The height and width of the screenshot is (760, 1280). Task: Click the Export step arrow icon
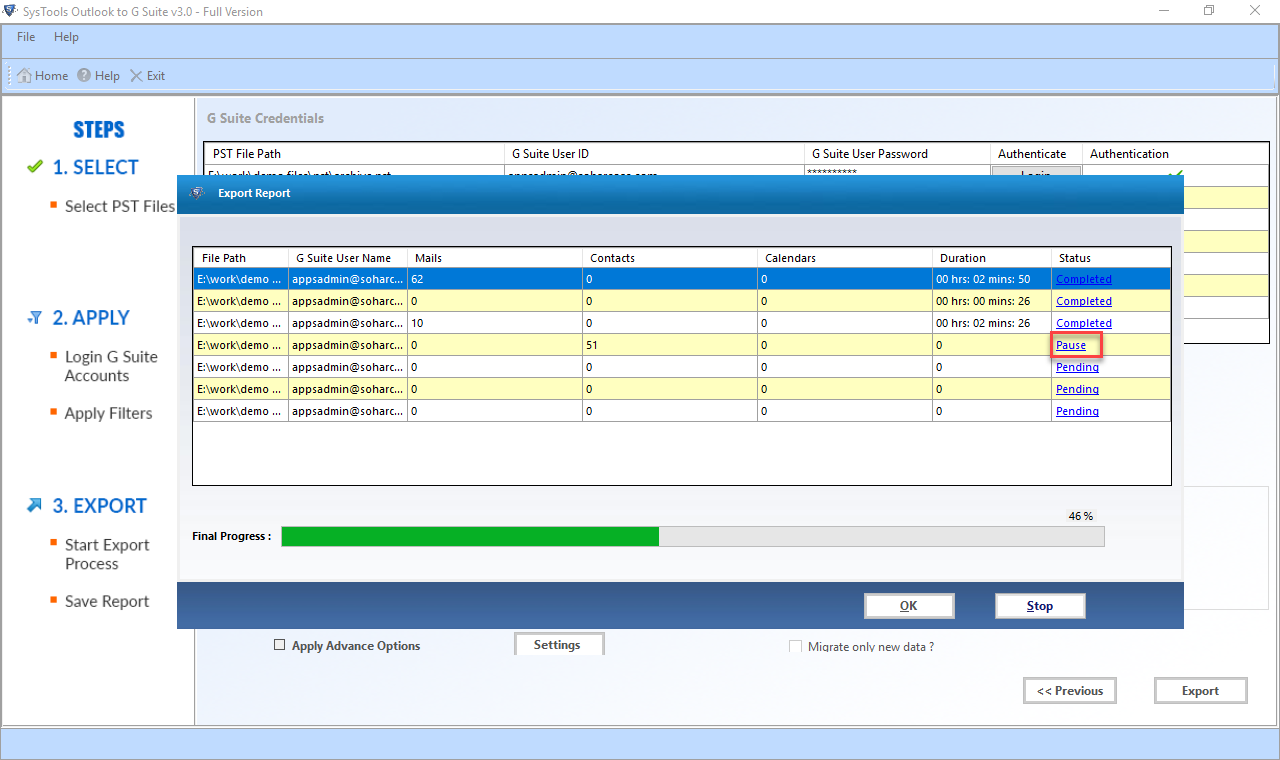[35, 506]
